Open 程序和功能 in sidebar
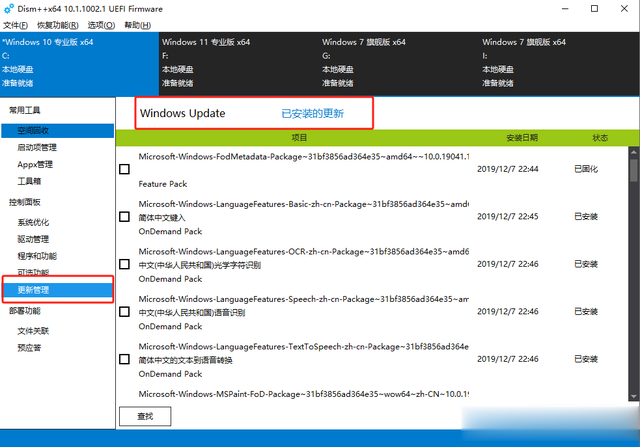This screenshot has width=640, height=447. pyautogui.click(x=37, y=256)
